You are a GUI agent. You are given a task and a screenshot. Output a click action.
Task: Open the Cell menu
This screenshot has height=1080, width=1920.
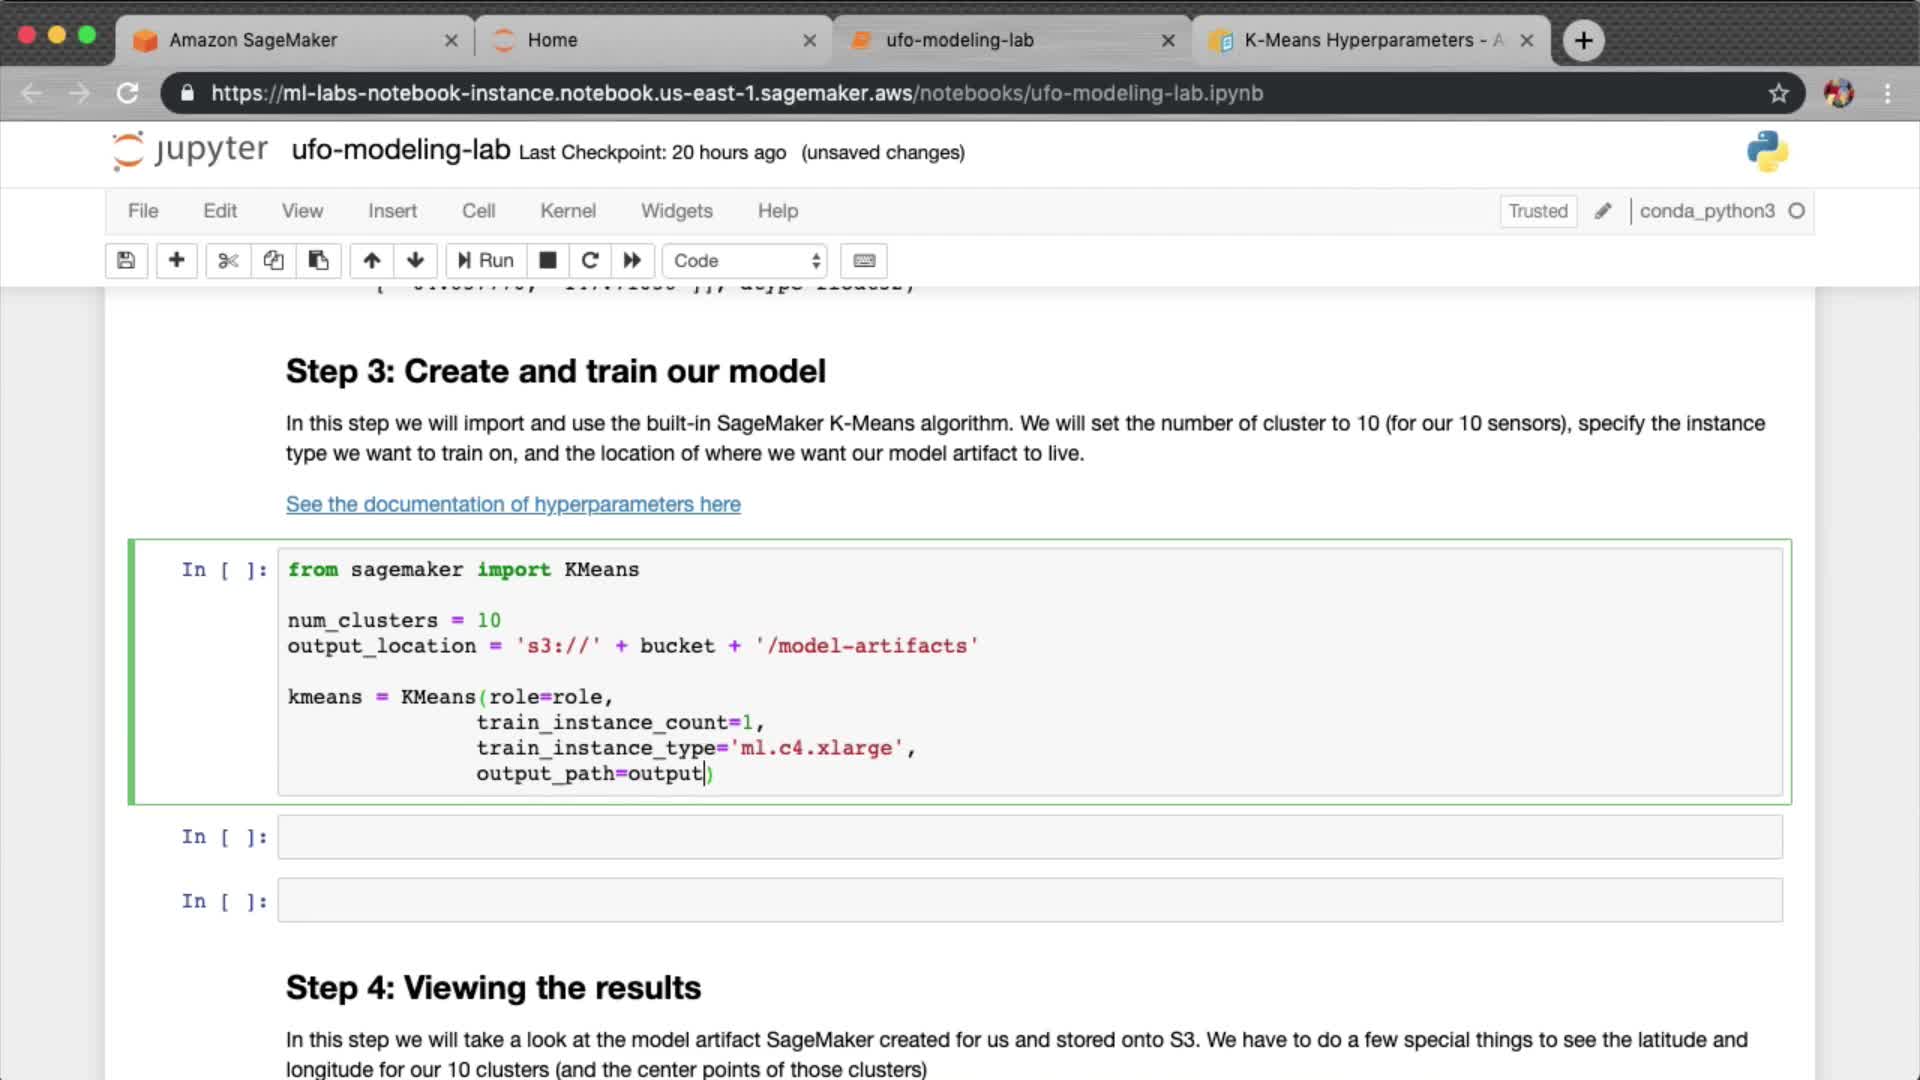point(478,211)
